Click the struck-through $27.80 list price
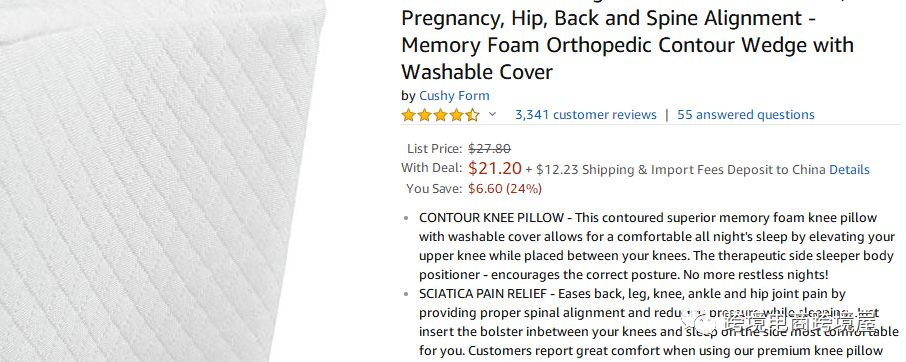Screen dimensions: 906x362 click(489, 149)
